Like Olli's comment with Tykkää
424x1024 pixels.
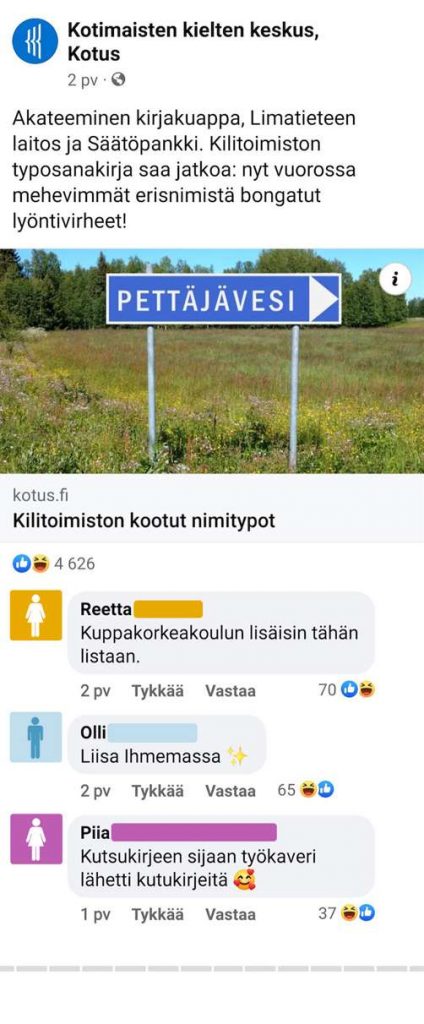coord(157,792)
